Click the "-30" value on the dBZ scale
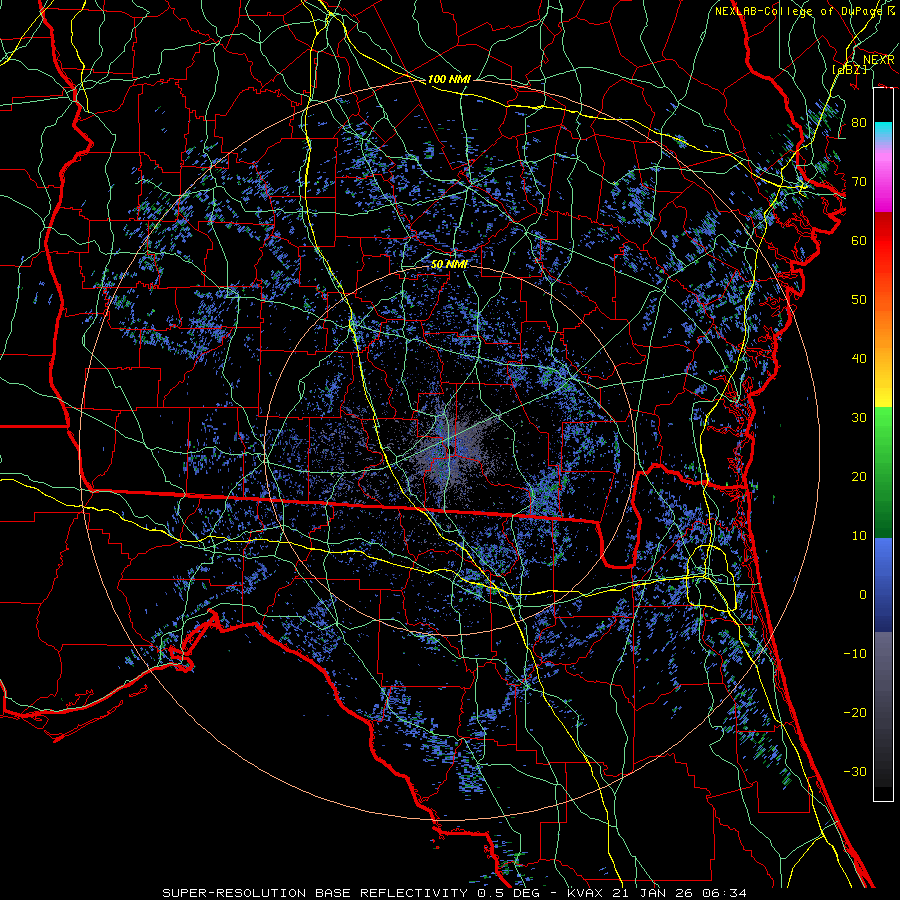900x900 pixels. pos(855,771)
